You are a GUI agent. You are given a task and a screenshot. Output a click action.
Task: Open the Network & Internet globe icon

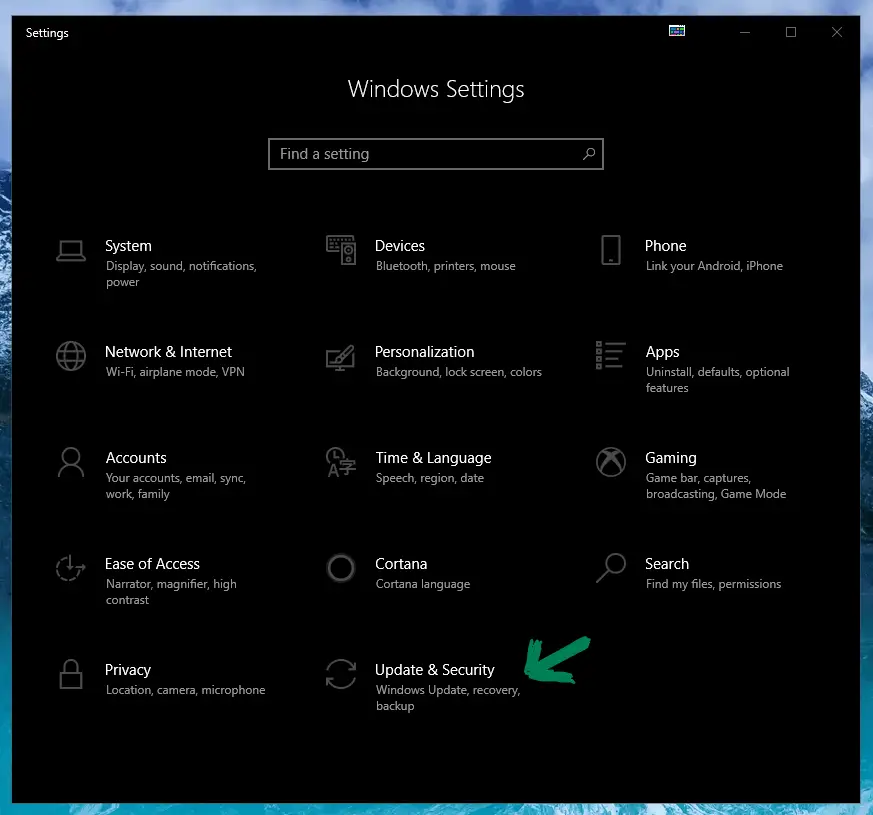pos(71,356)
